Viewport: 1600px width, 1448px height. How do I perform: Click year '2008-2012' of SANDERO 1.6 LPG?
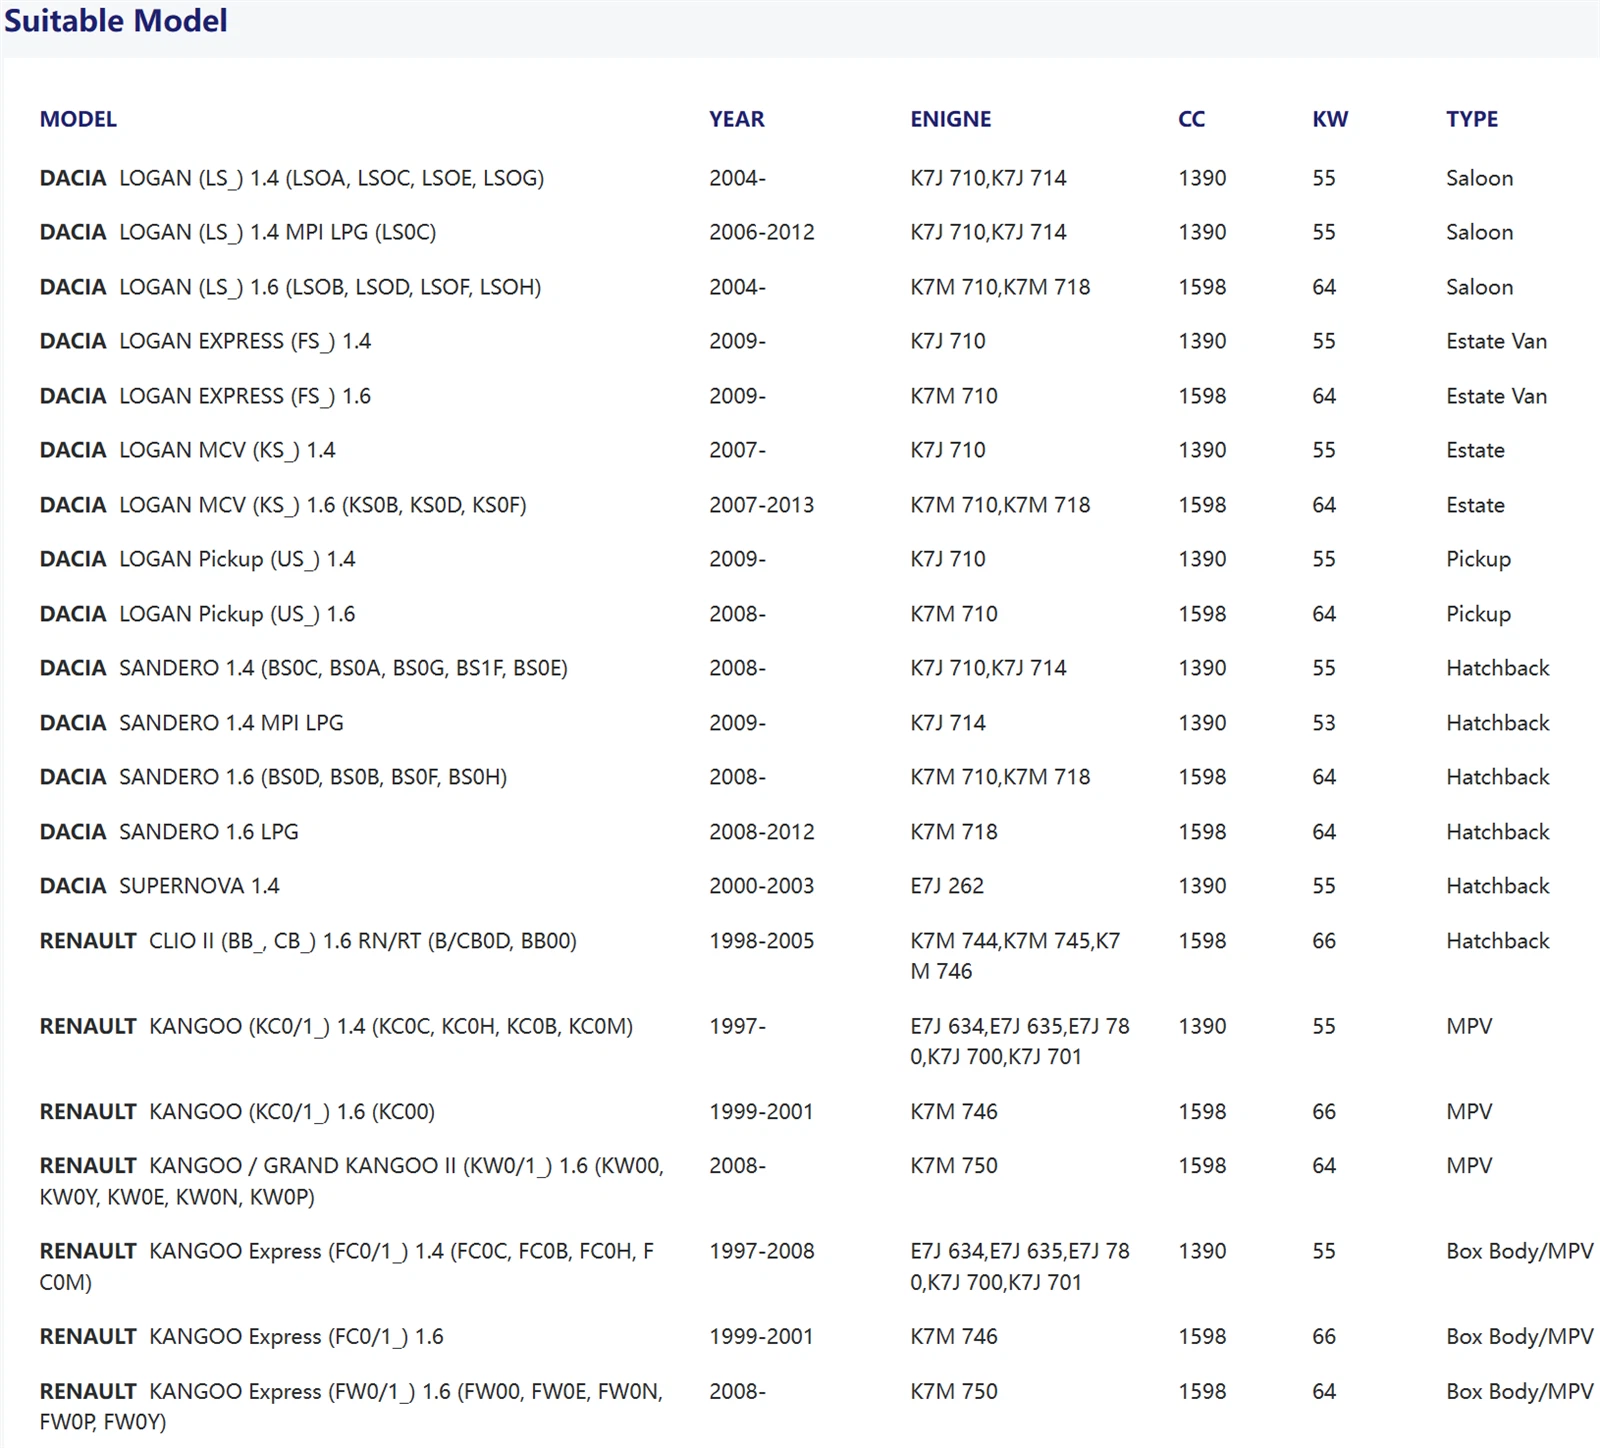pyautogui.click(x=762, y=832)
